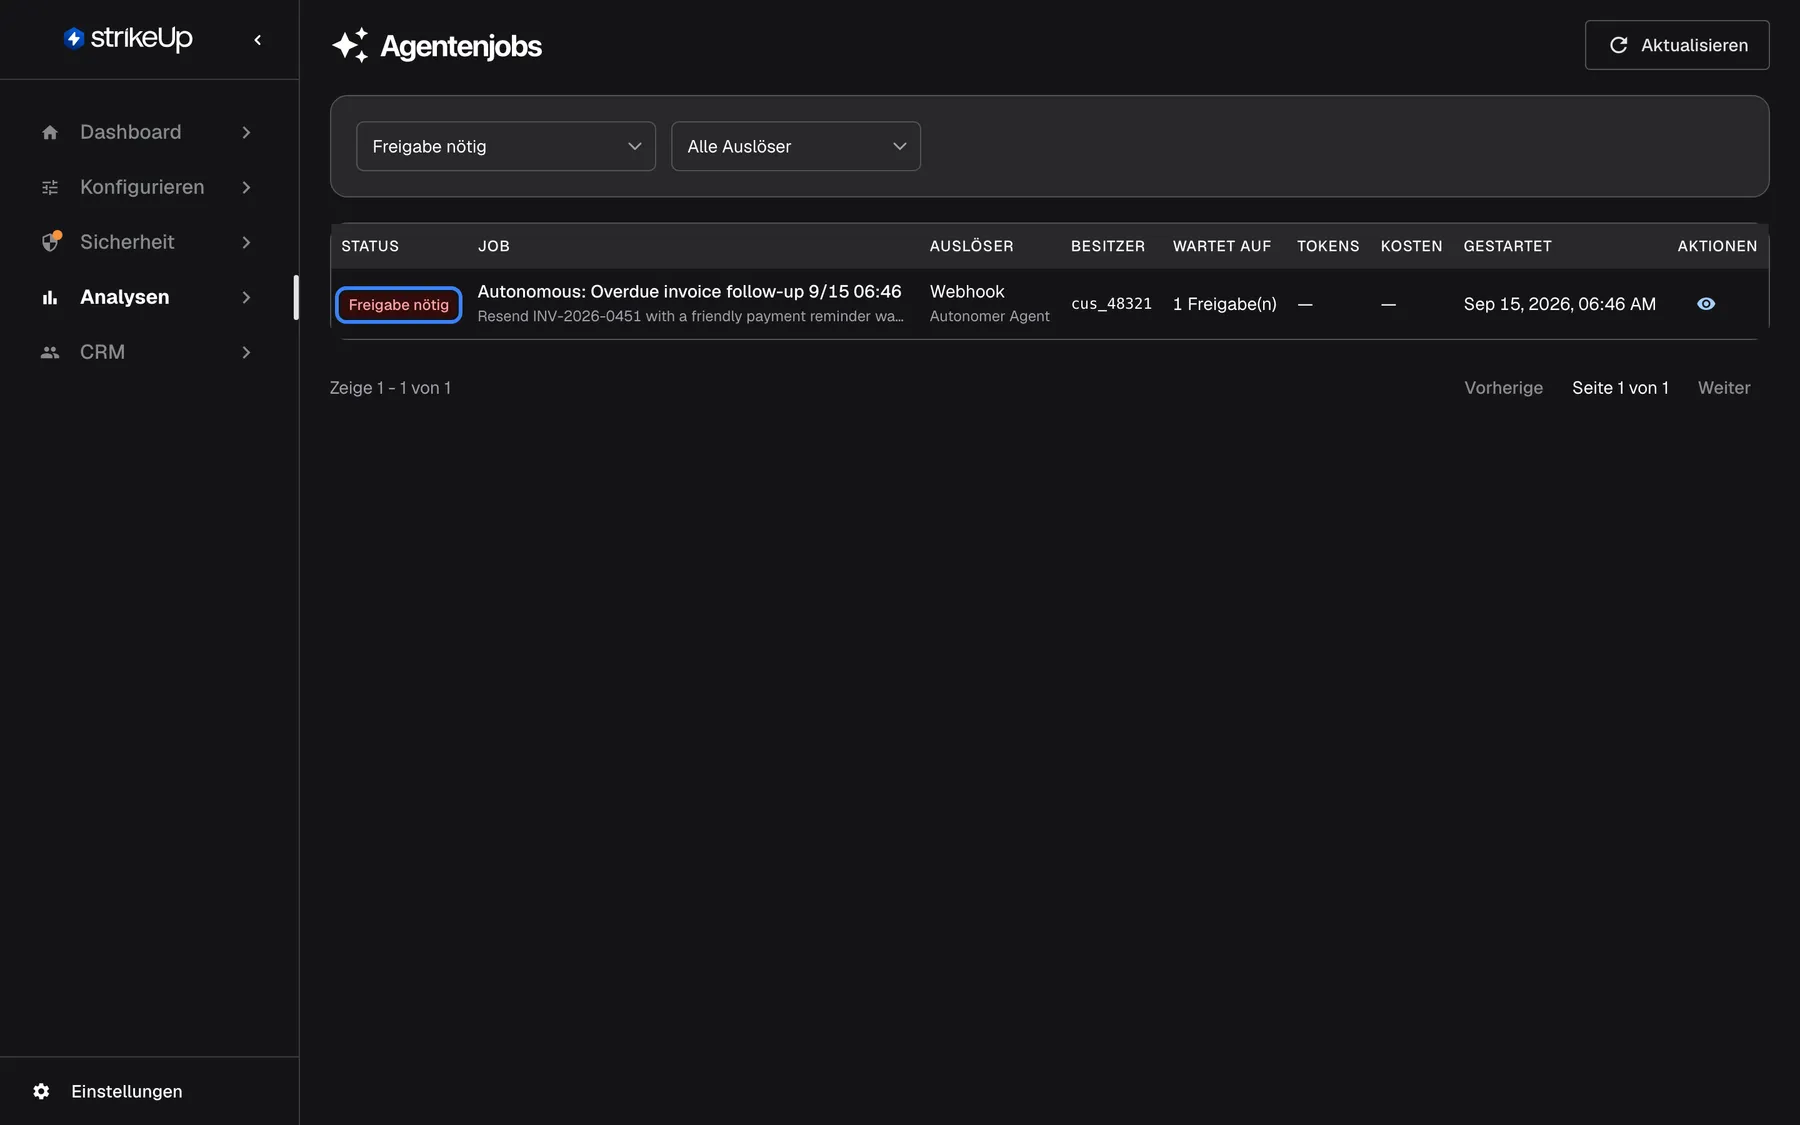This screenshot has width=1800, height=1125.
Task: Click the Sep 15, 2026, 06:46 AM date
Action: pos(1559,304)
